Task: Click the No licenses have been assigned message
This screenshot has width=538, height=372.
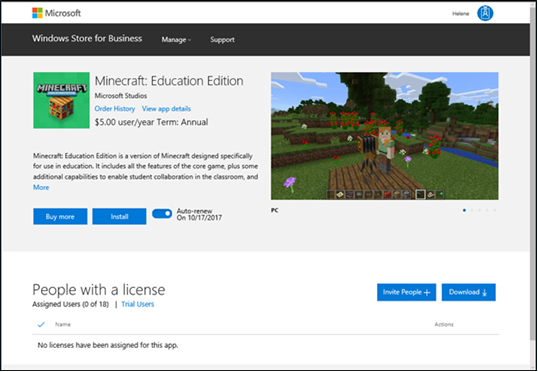Action: 108,345
